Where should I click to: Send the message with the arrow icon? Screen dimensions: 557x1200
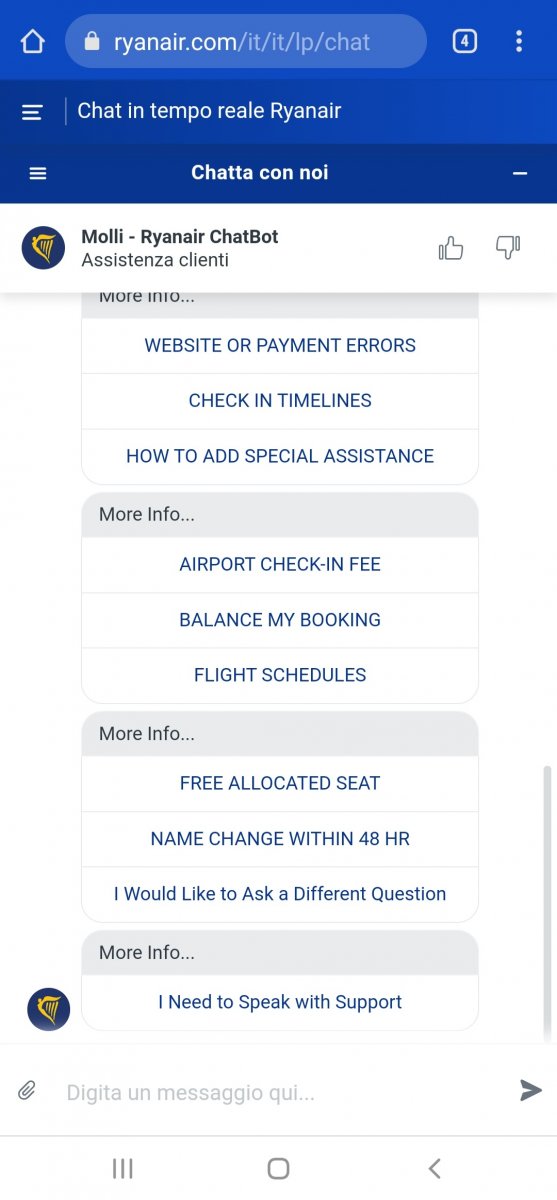pyautogui.click(x=531, y=1090)
